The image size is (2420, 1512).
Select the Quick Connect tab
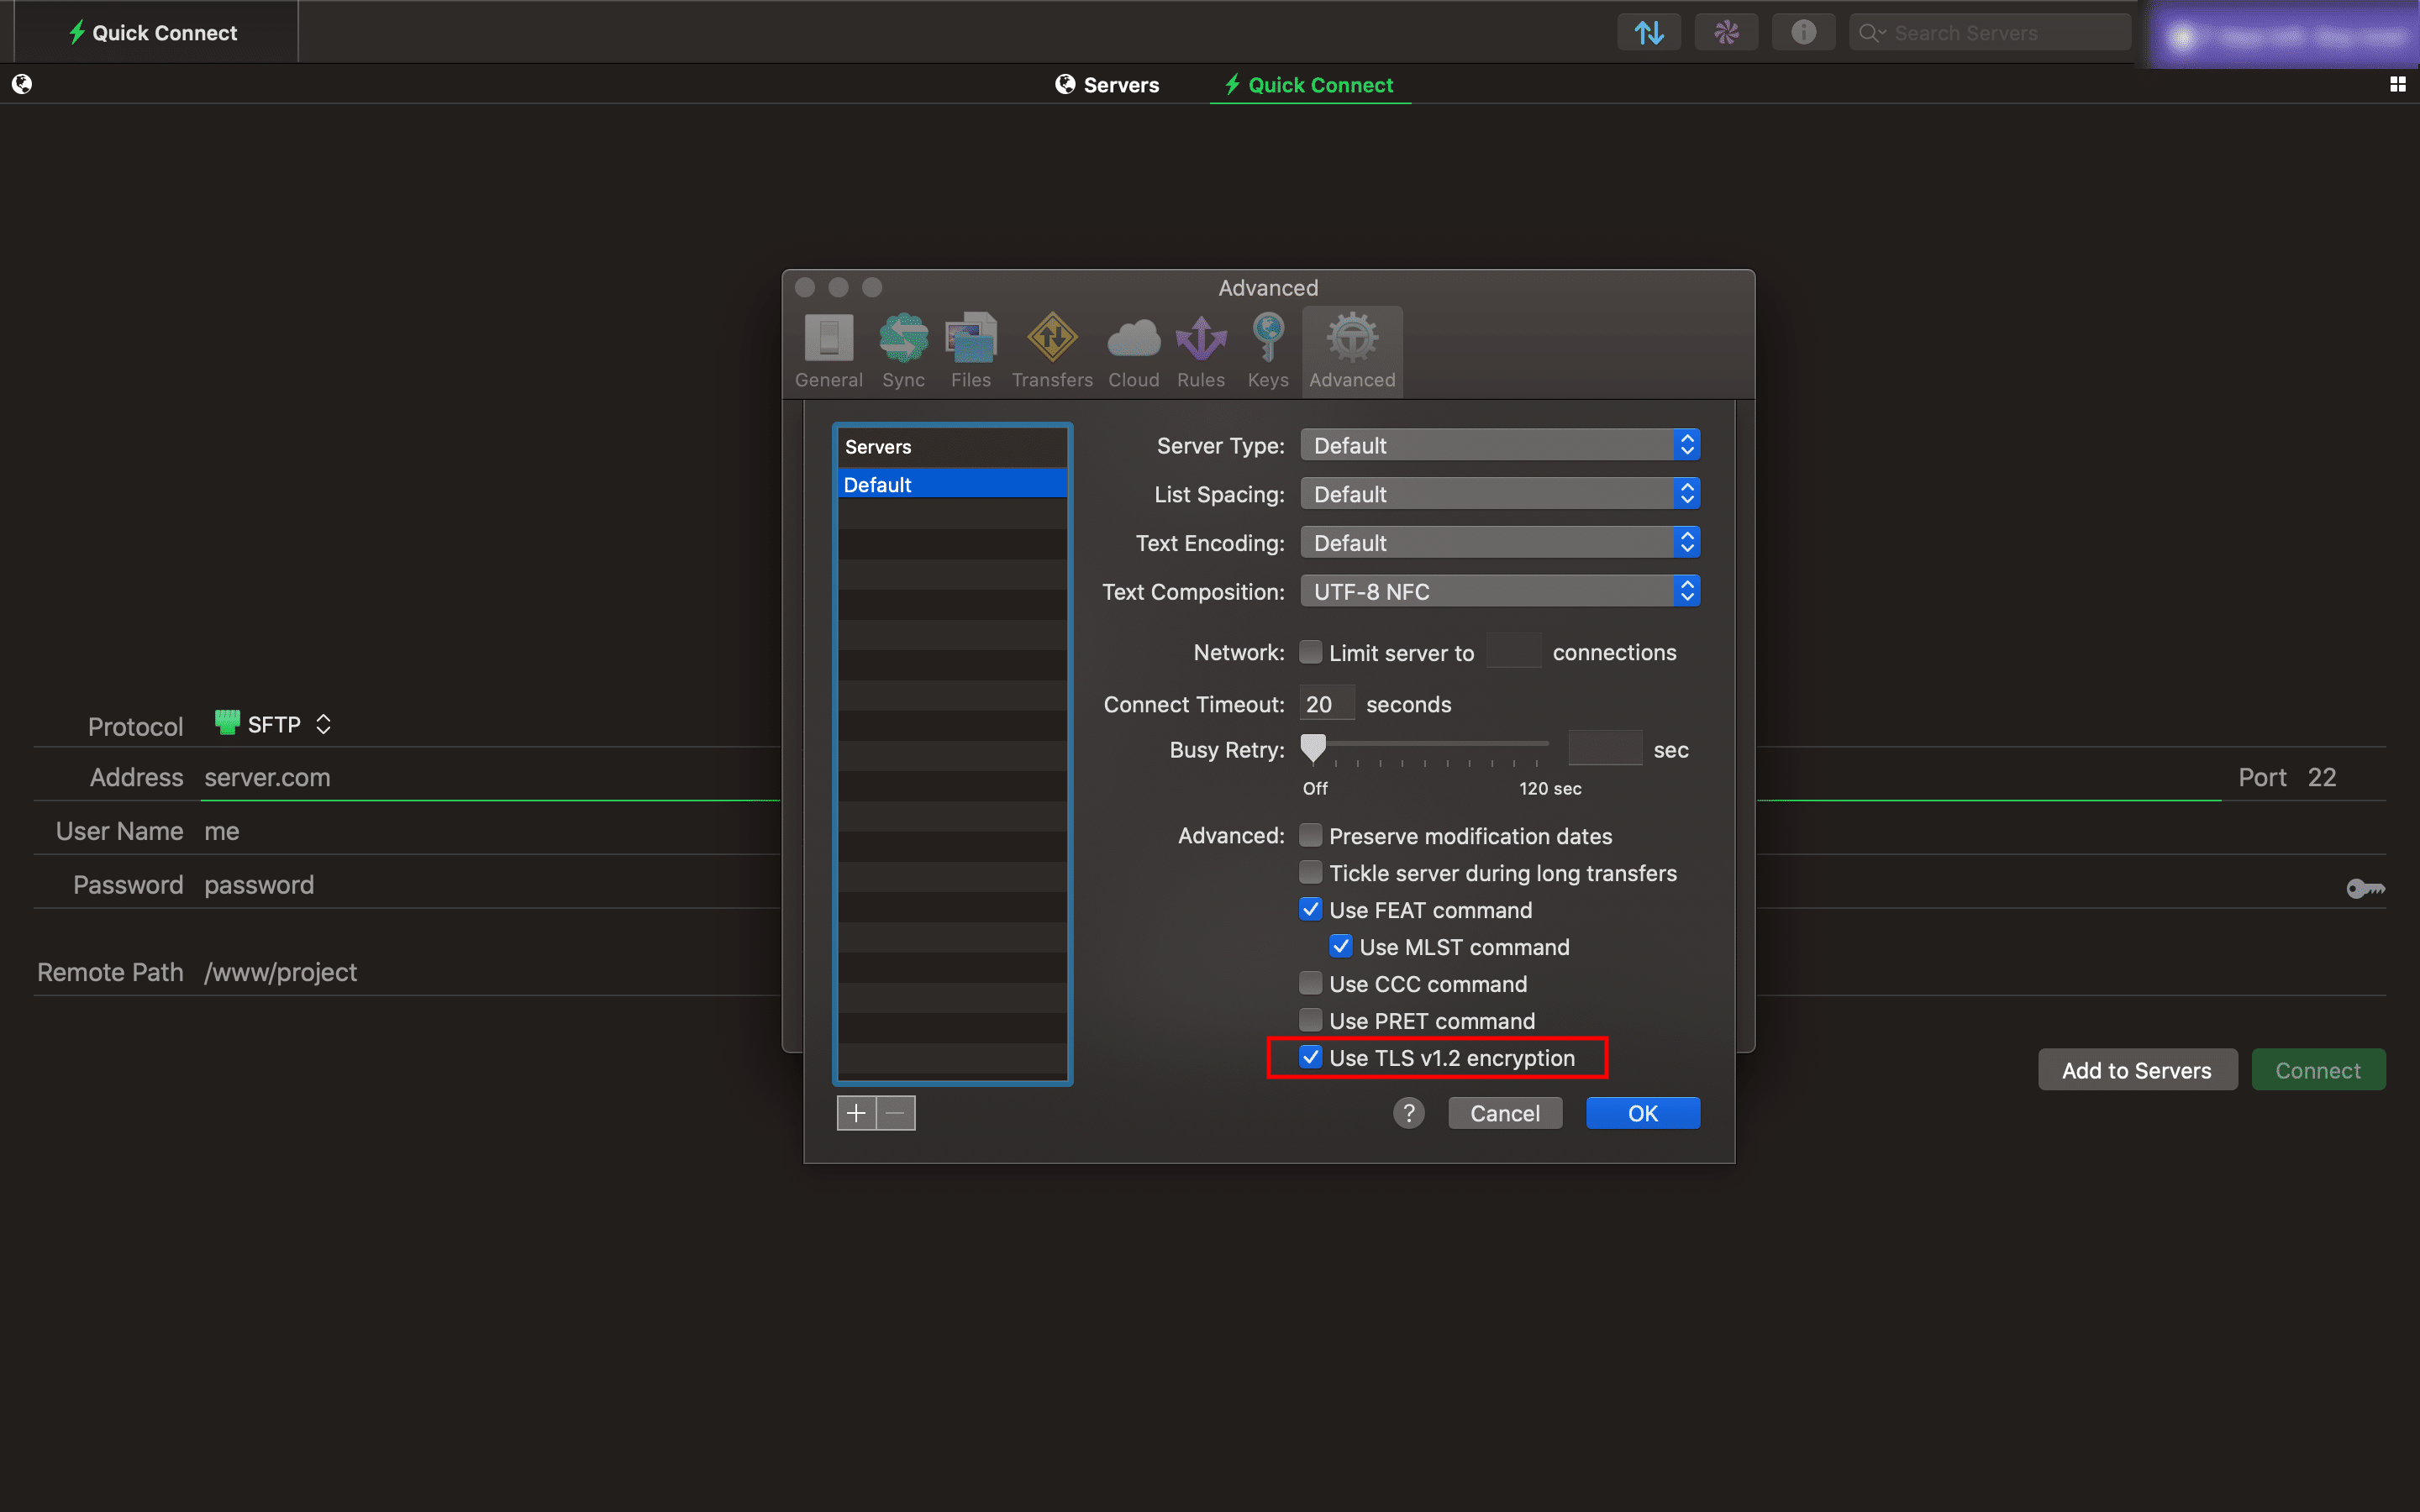(x=1309, y=85)
